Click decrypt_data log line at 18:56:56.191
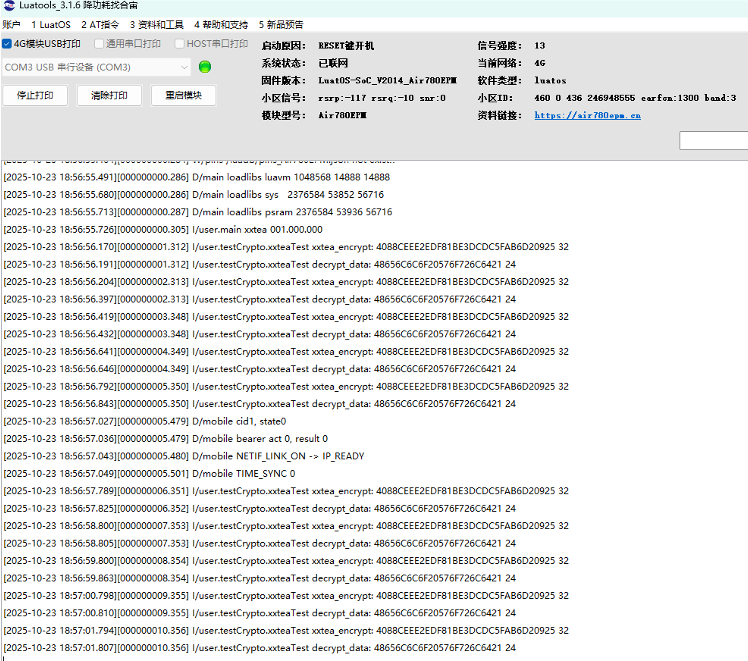The image size is (748, 661). coord(260,265)
